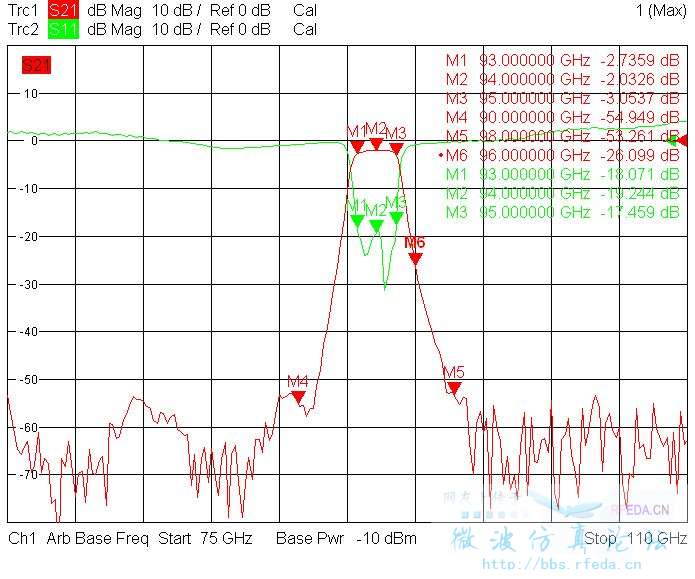Viewport: 695px width, 579px height.
Task: Click the '1 (Max)' indicator
Action: pos(661,10)
